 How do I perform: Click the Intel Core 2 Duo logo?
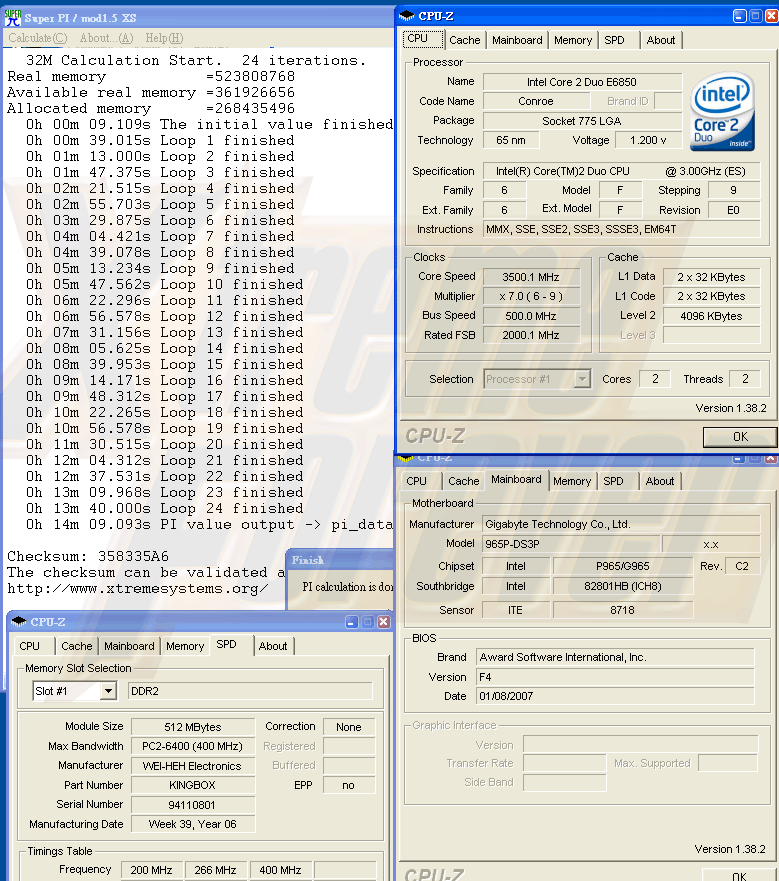pos(723,111)
